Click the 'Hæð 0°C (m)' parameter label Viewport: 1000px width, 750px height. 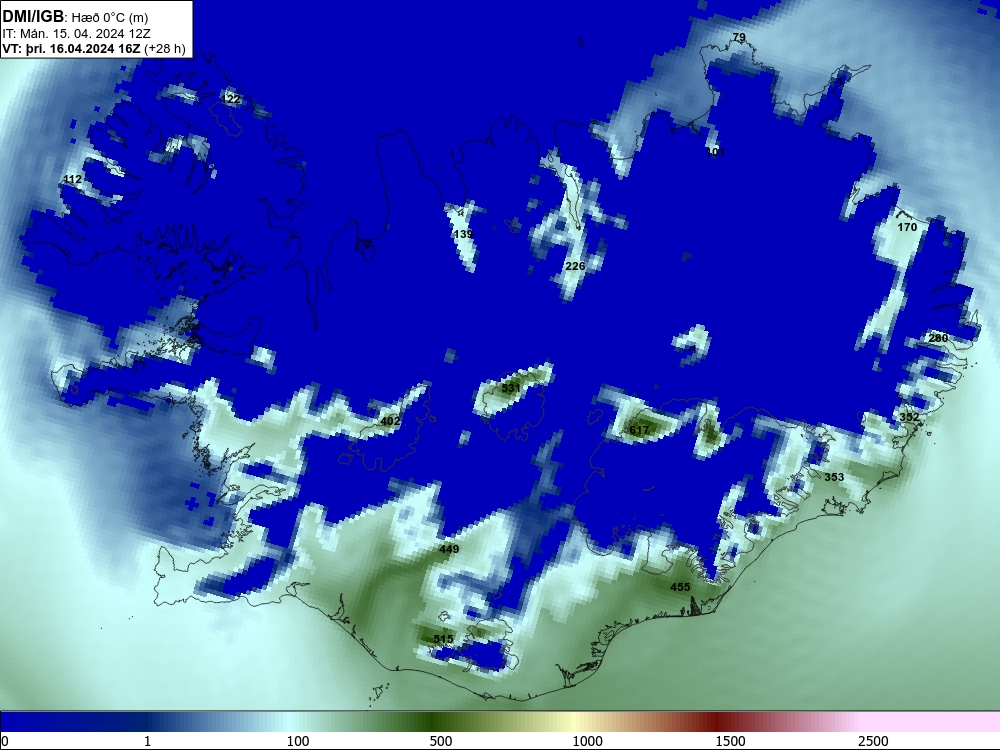coord(110,17)
